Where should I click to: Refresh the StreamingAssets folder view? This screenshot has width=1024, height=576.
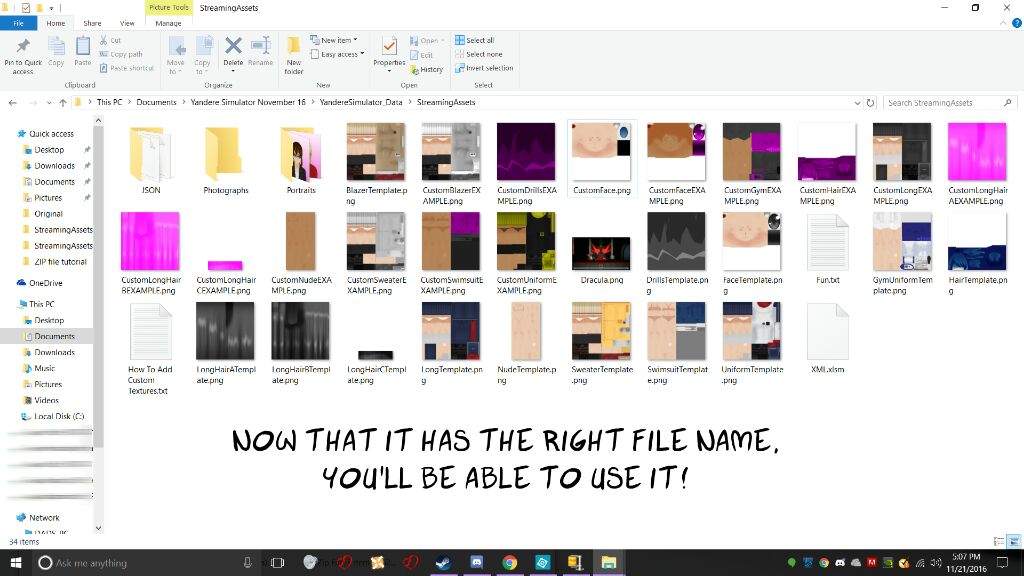point(870,103)
